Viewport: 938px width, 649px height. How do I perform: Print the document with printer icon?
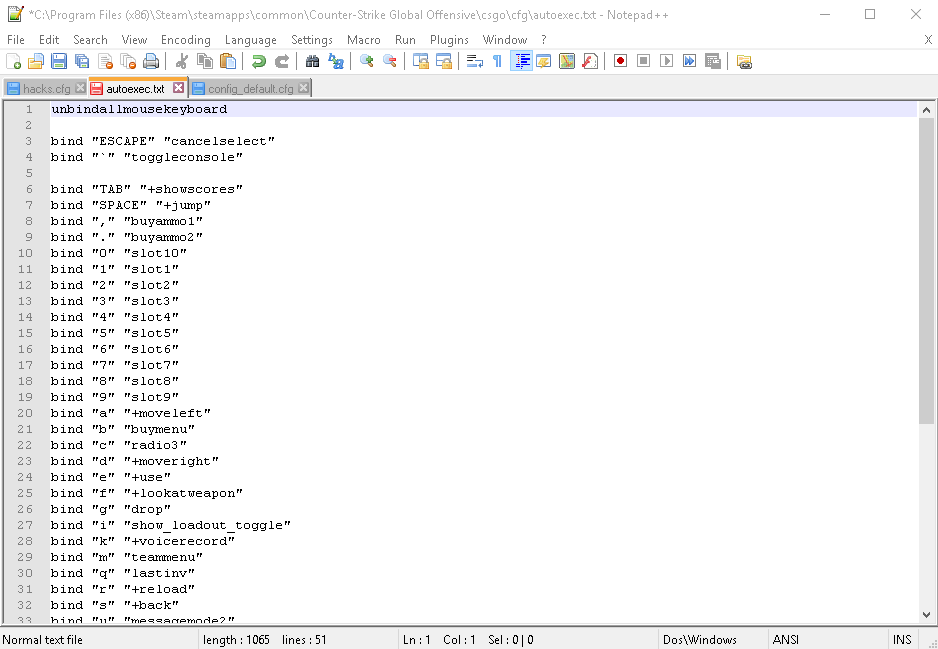click(x=151, y=61)
